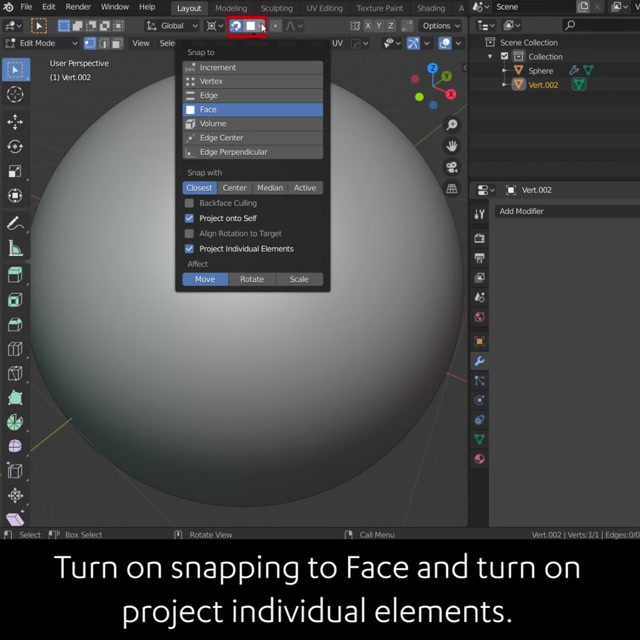
Task: Open the Add Modifier dropdown
Action: [x=560, y=211]
